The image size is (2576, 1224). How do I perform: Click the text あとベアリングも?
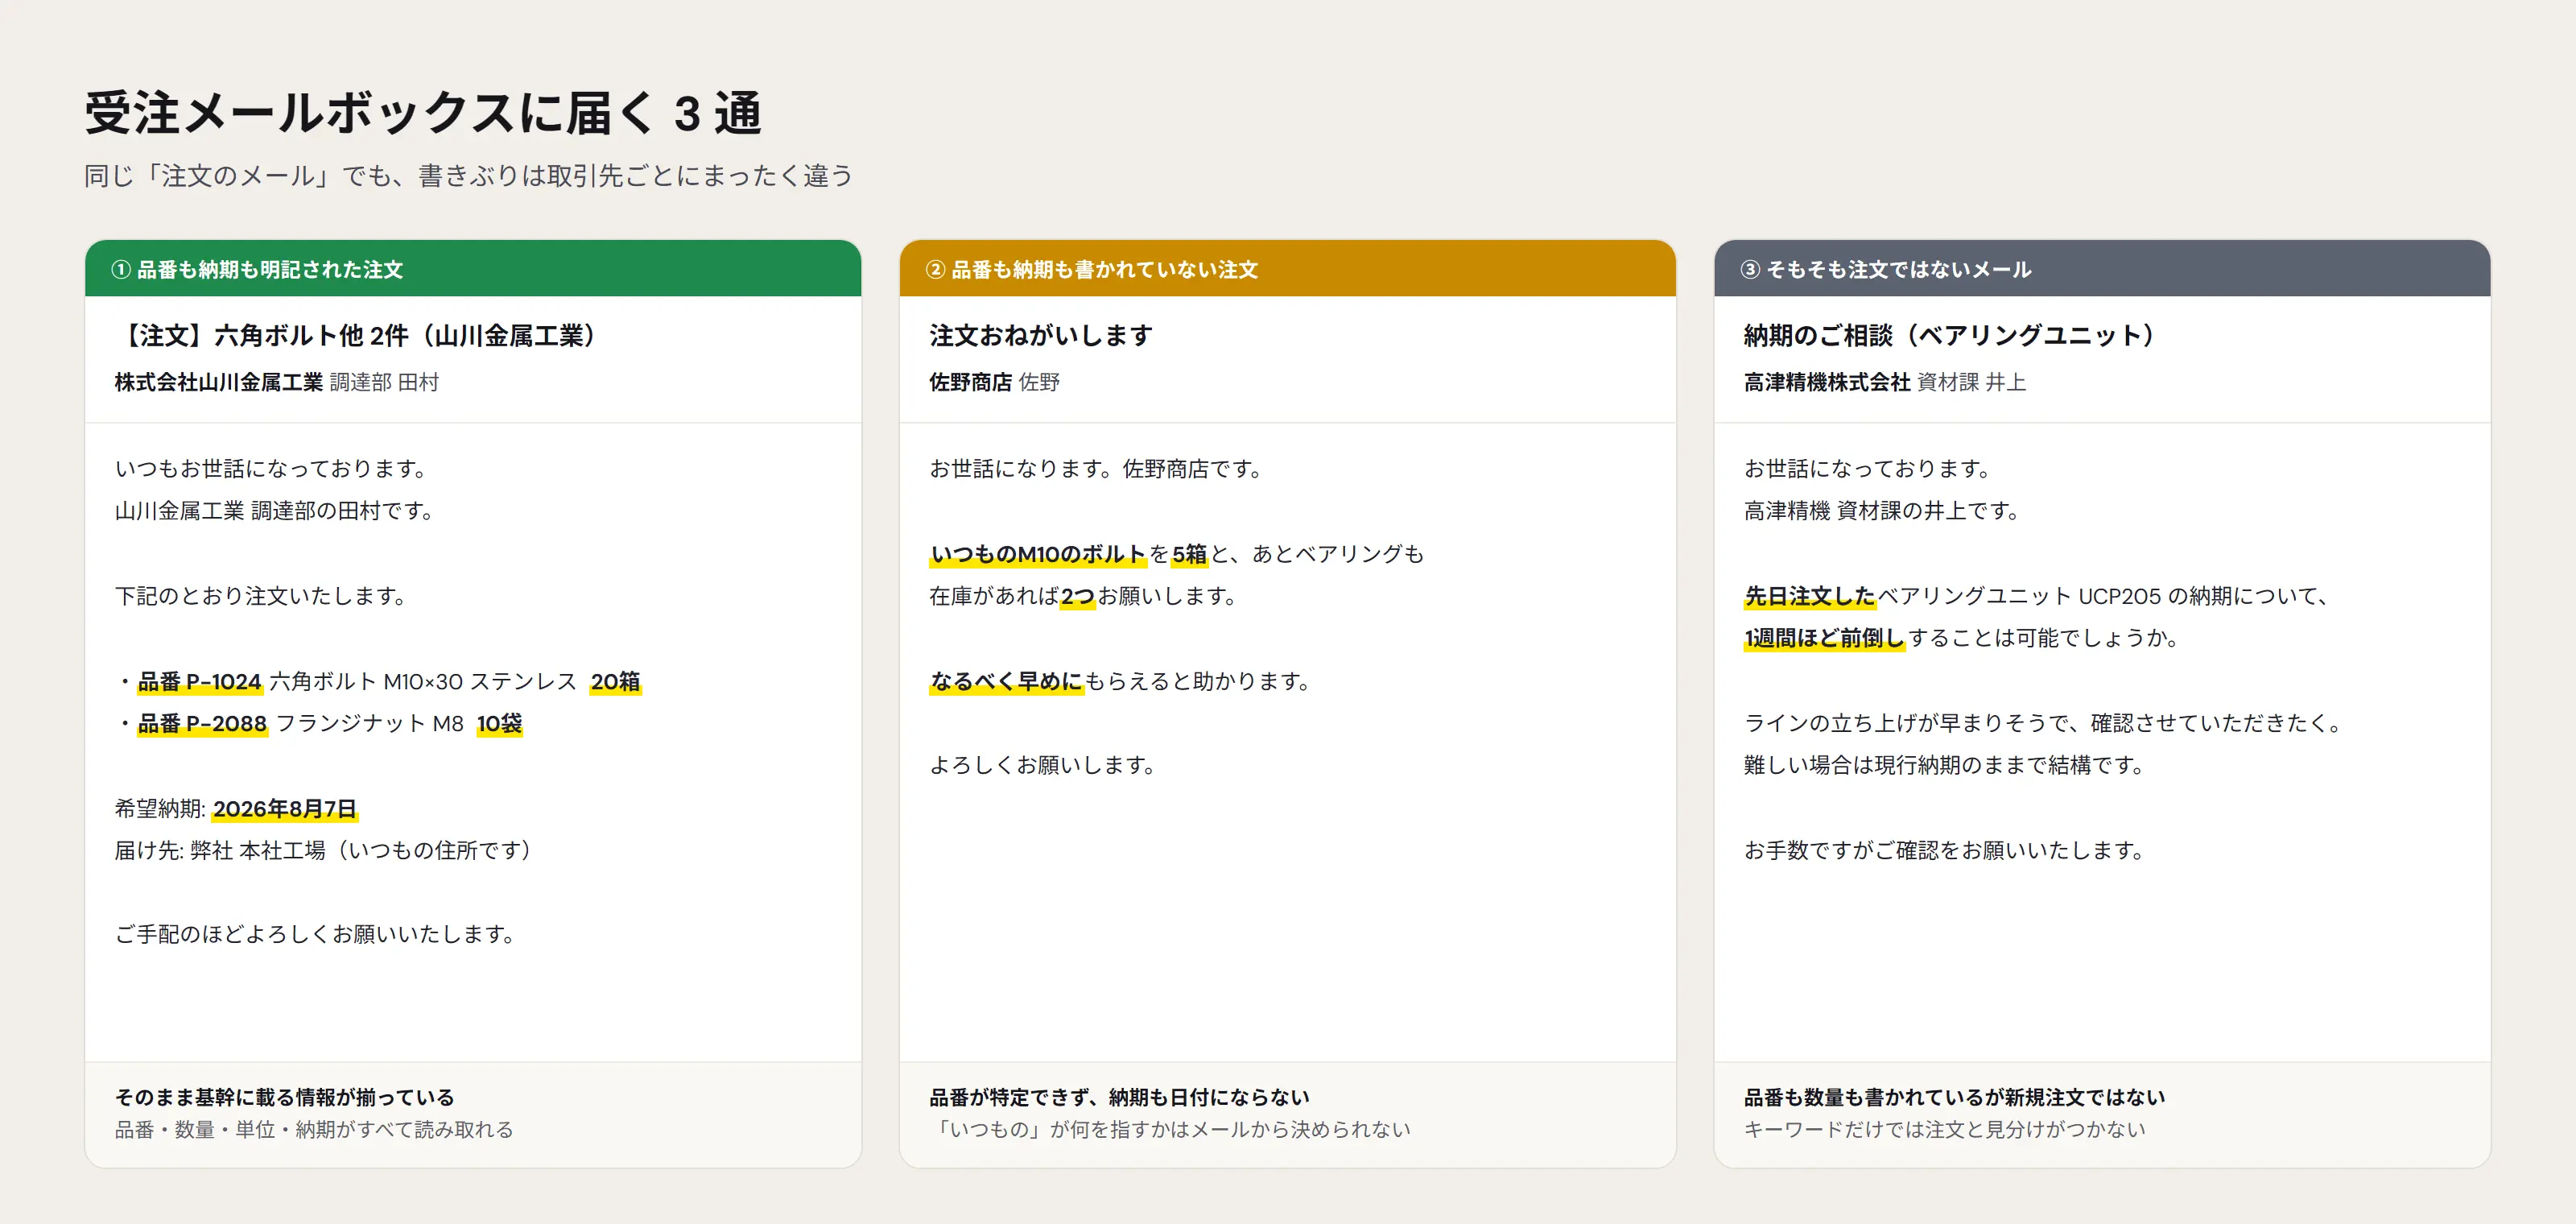1338,554
